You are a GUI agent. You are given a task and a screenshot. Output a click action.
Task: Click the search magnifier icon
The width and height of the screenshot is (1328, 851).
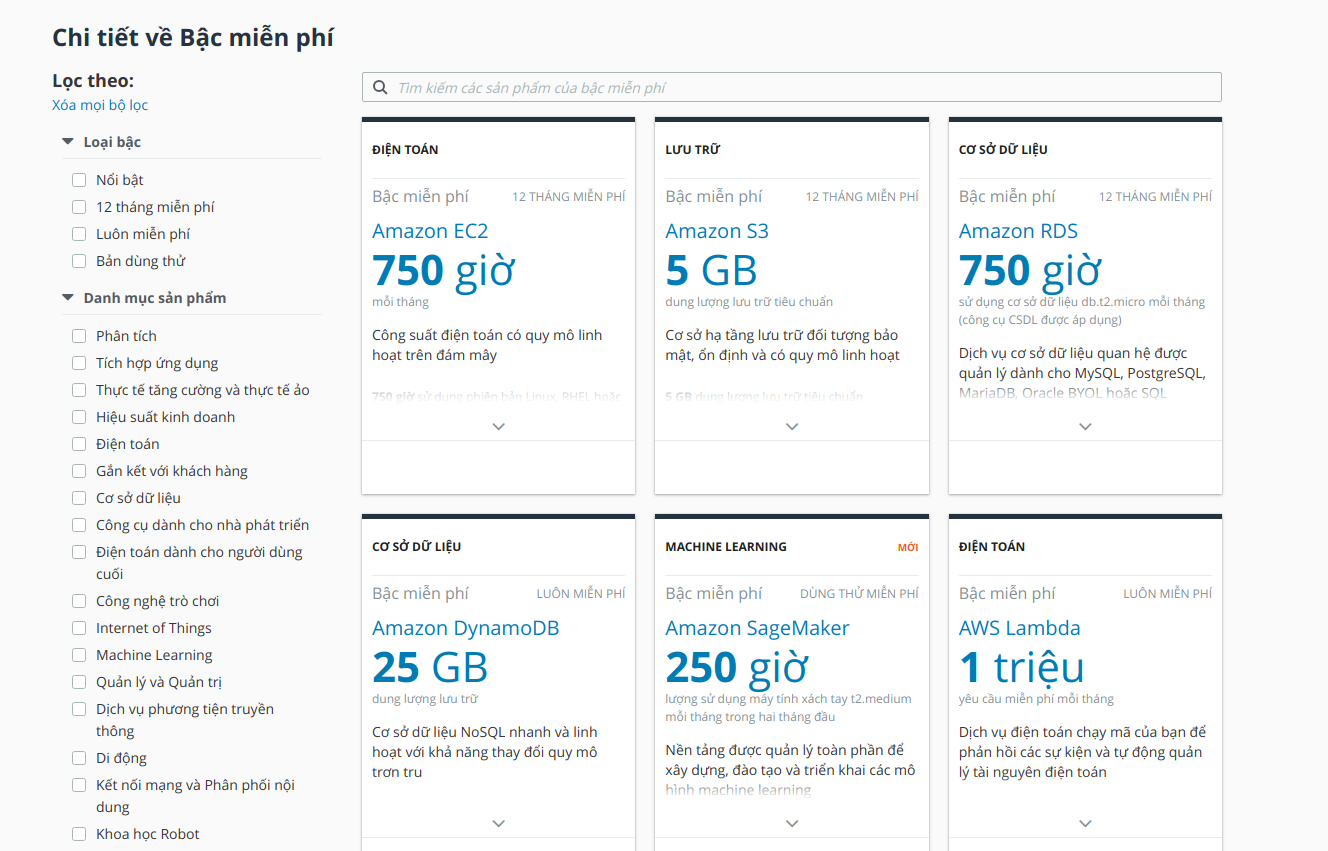pyautogui.click(x=380, y=88)
